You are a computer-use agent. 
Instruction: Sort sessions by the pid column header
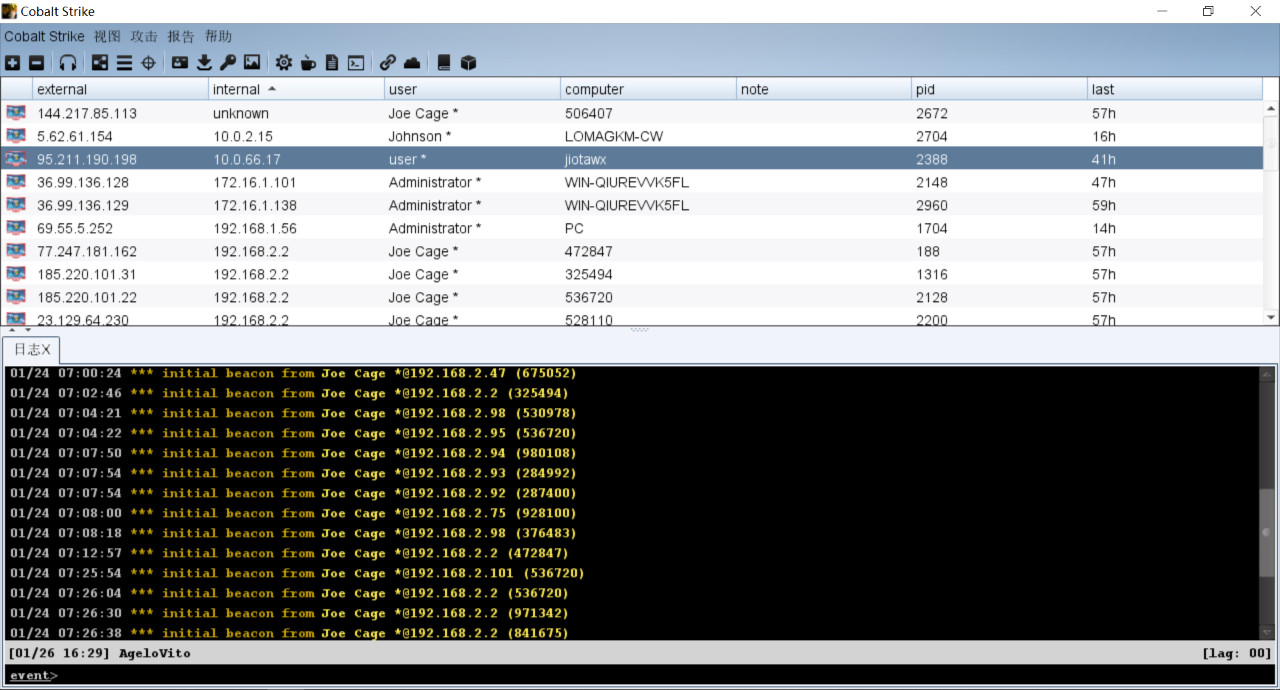(1000, 89)
